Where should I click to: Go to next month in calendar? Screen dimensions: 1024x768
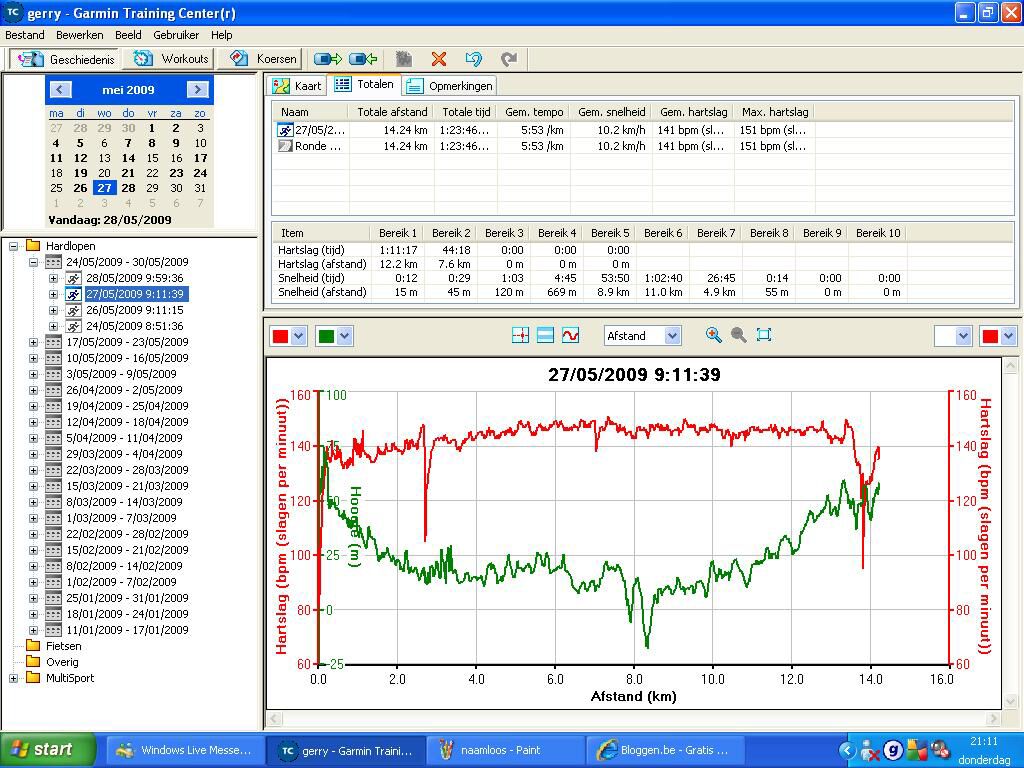pyautogui.click(x=197, y=89)
